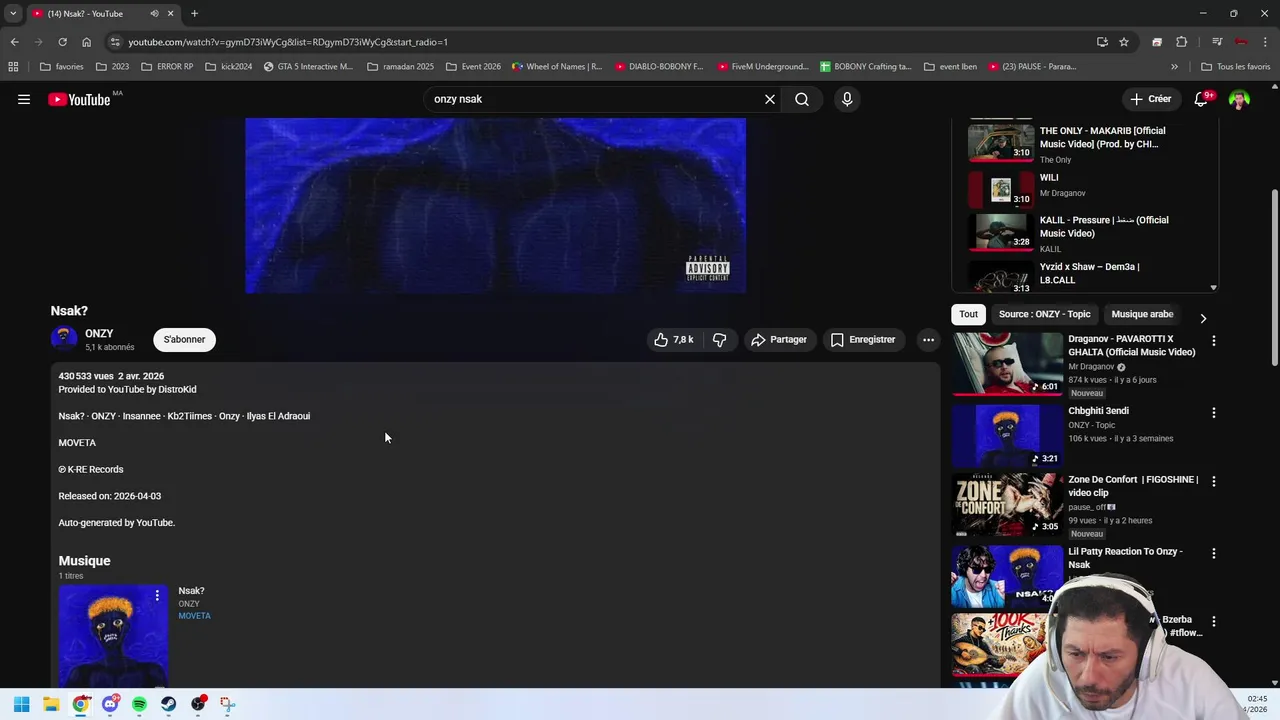Viewport: 1280px width, 720px height.
Task: Share the video via Partager
Action: coord(779,340)
